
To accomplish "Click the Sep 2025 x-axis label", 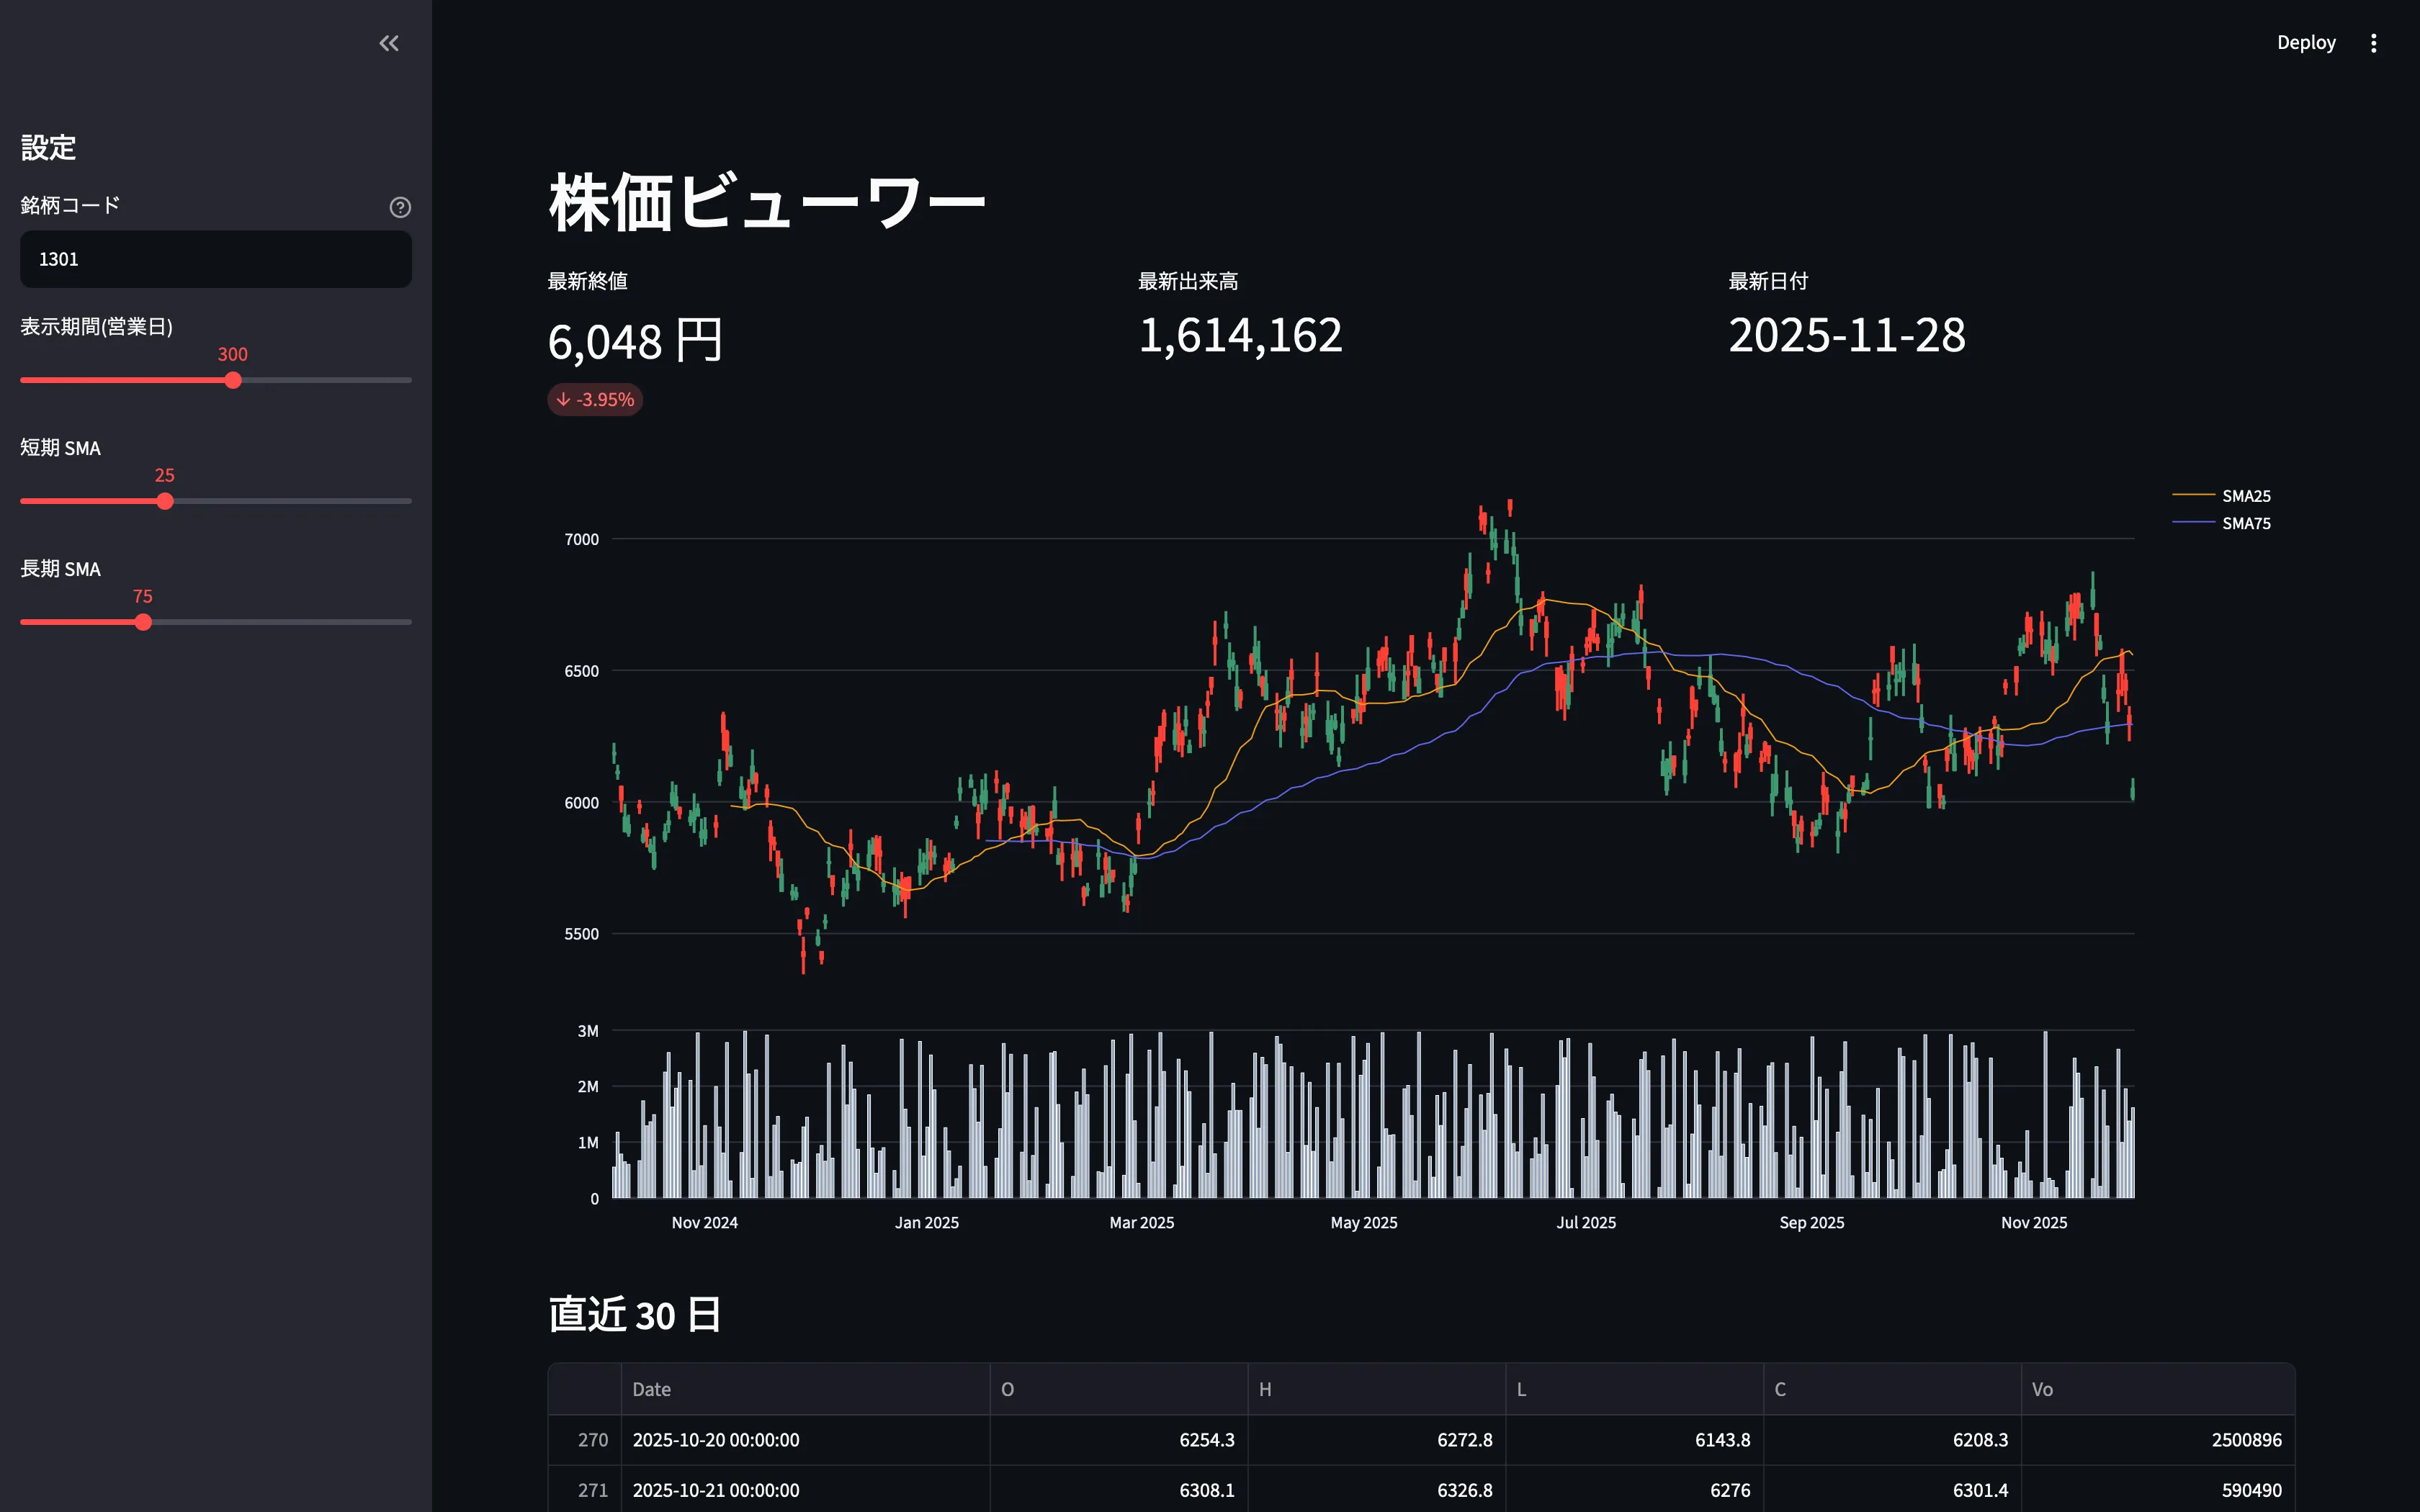I will click(x=1812, y=1222).
